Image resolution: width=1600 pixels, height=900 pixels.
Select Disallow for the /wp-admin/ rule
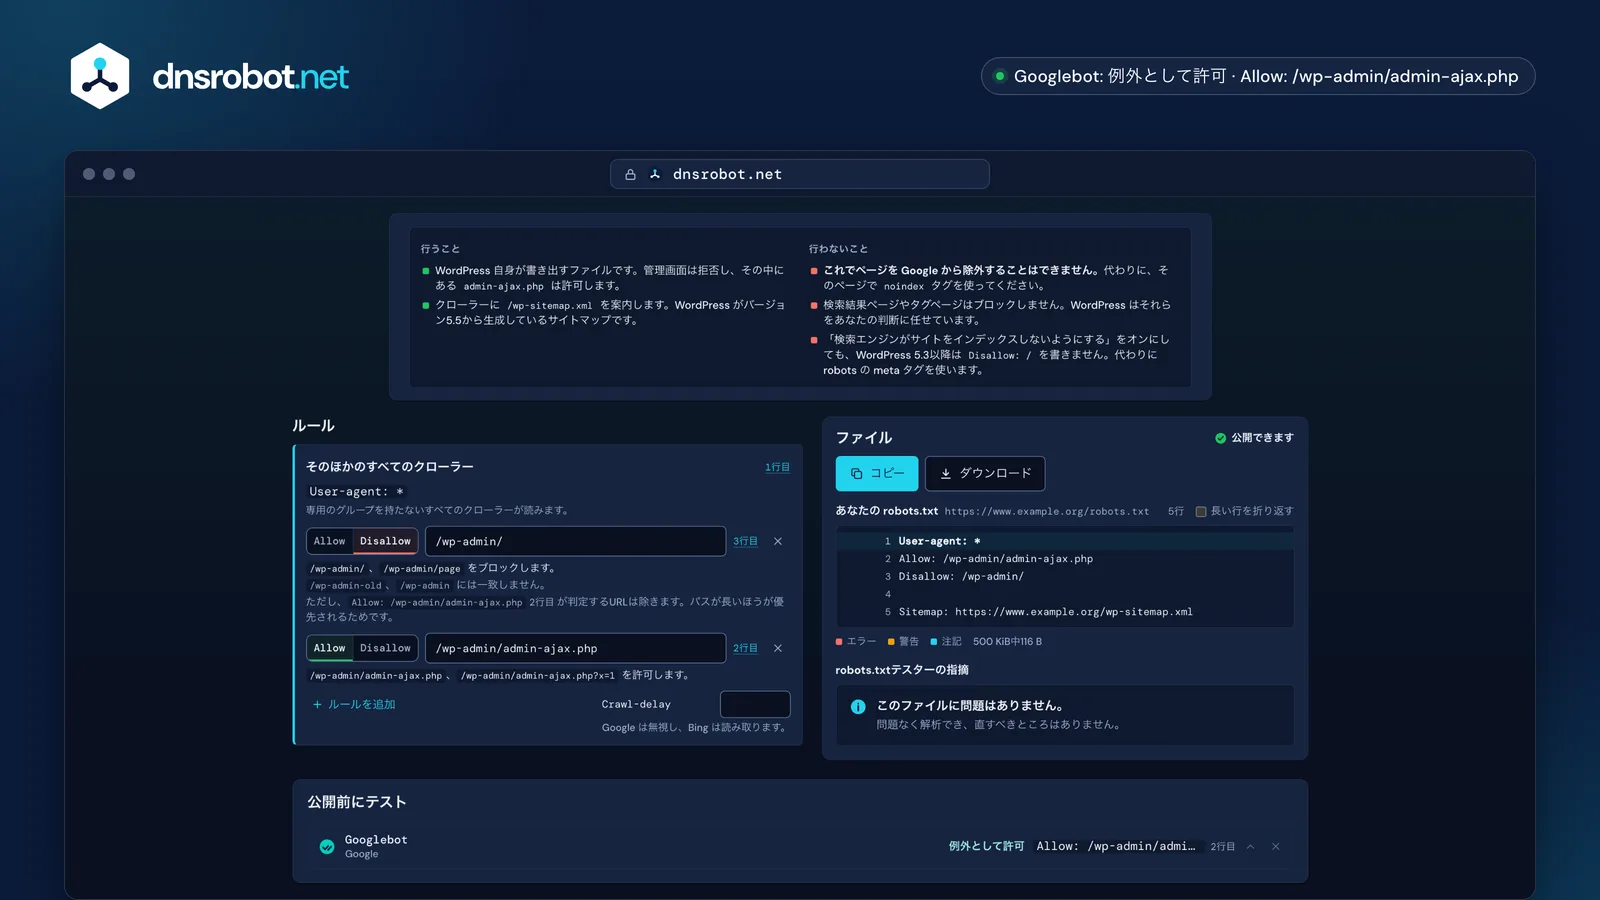tap(385, 541)
